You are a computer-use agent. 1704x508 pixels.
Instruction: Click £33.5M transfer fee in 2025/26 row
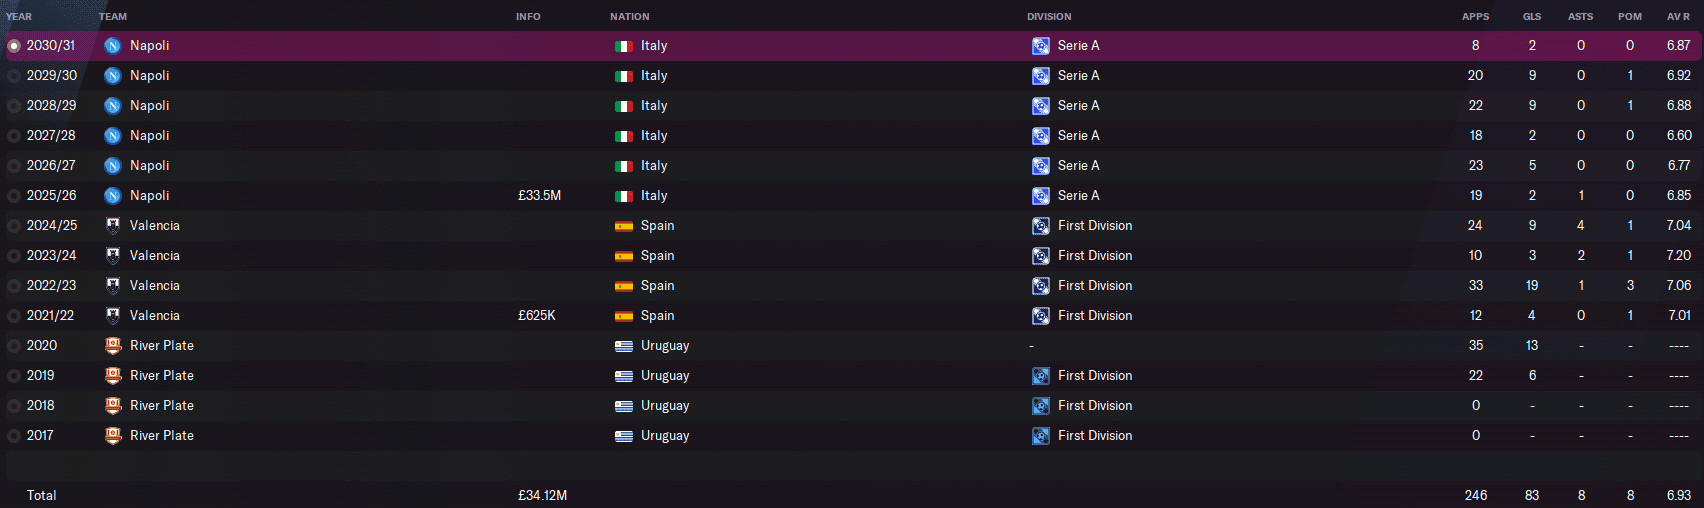click(539, 196)
